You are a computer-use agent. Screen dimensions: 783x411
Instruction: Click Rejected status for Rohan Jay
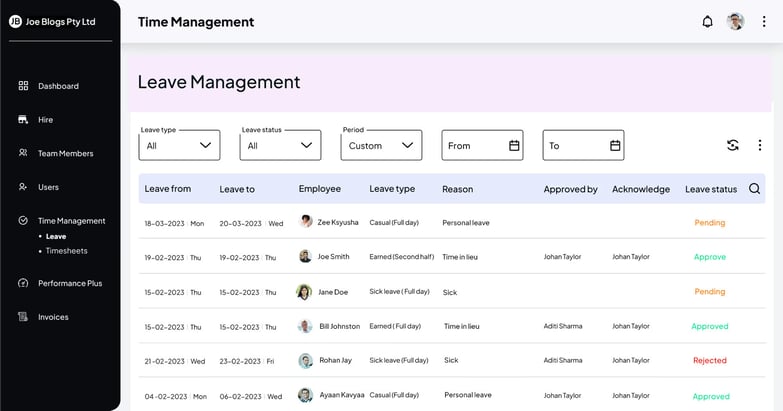tap(709, 361)
